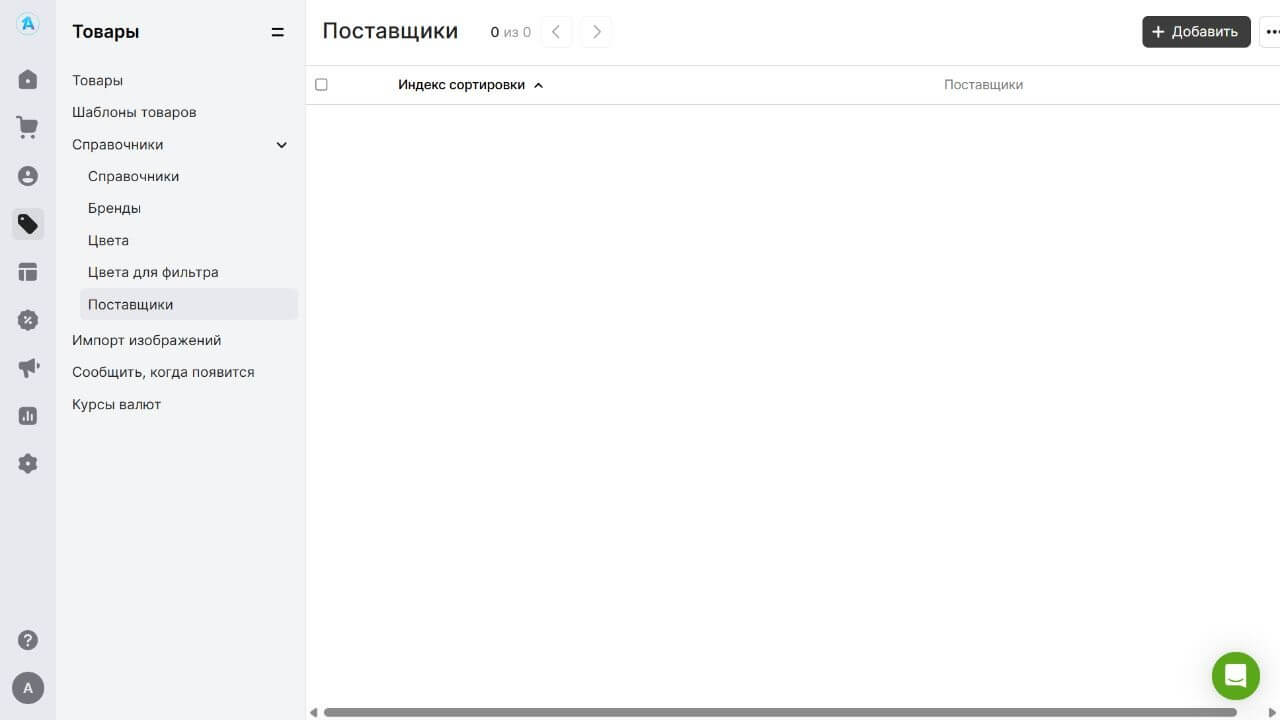Viewport: 1280px width, 720px height.
Task: Tick the select-all checkbox in table header
Action: (x=321, y=85)
